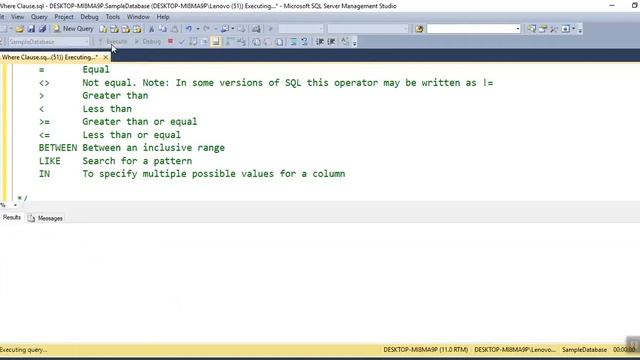
Task: Click the Save icon in toolbar
Action: tap(31, 29)
